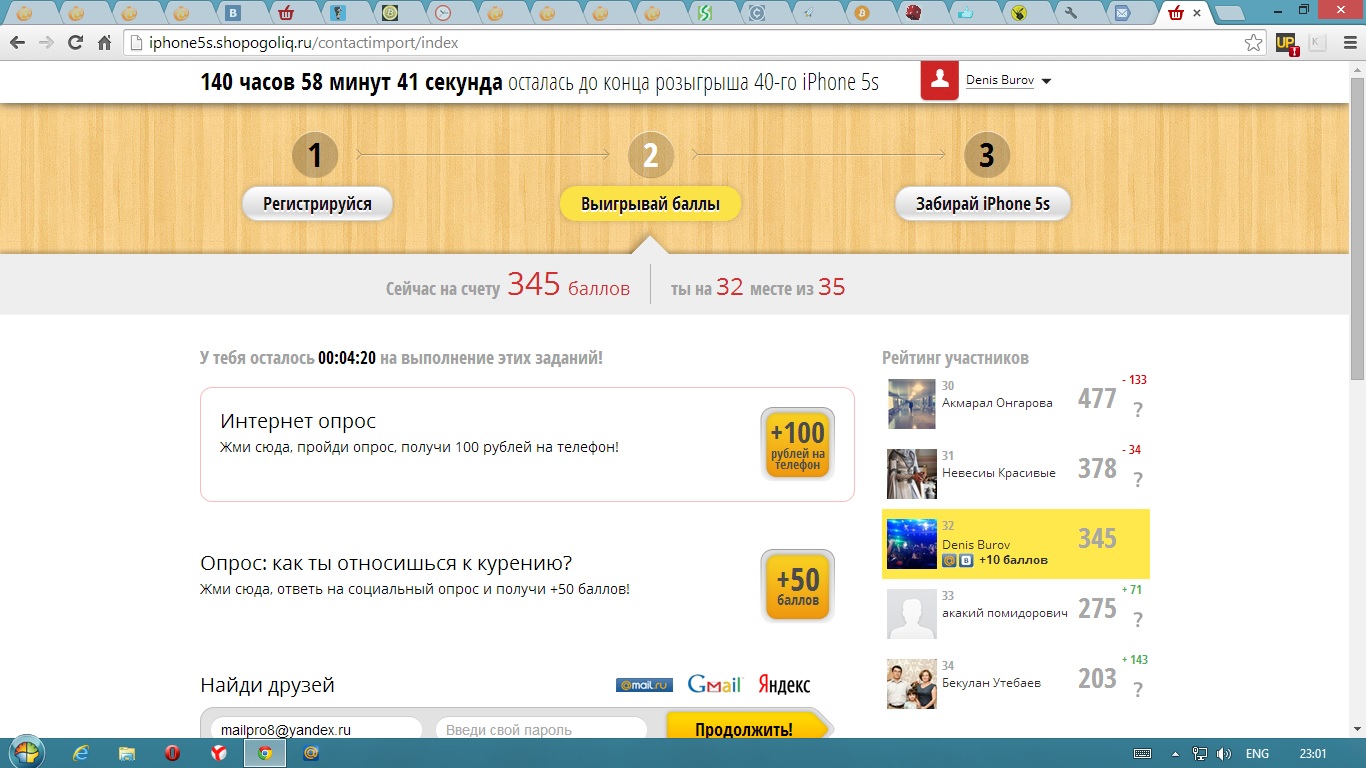This screenshot has width=1366, height=768.
Task: Switch to the green S browser tab
Action: click(704, 13)
